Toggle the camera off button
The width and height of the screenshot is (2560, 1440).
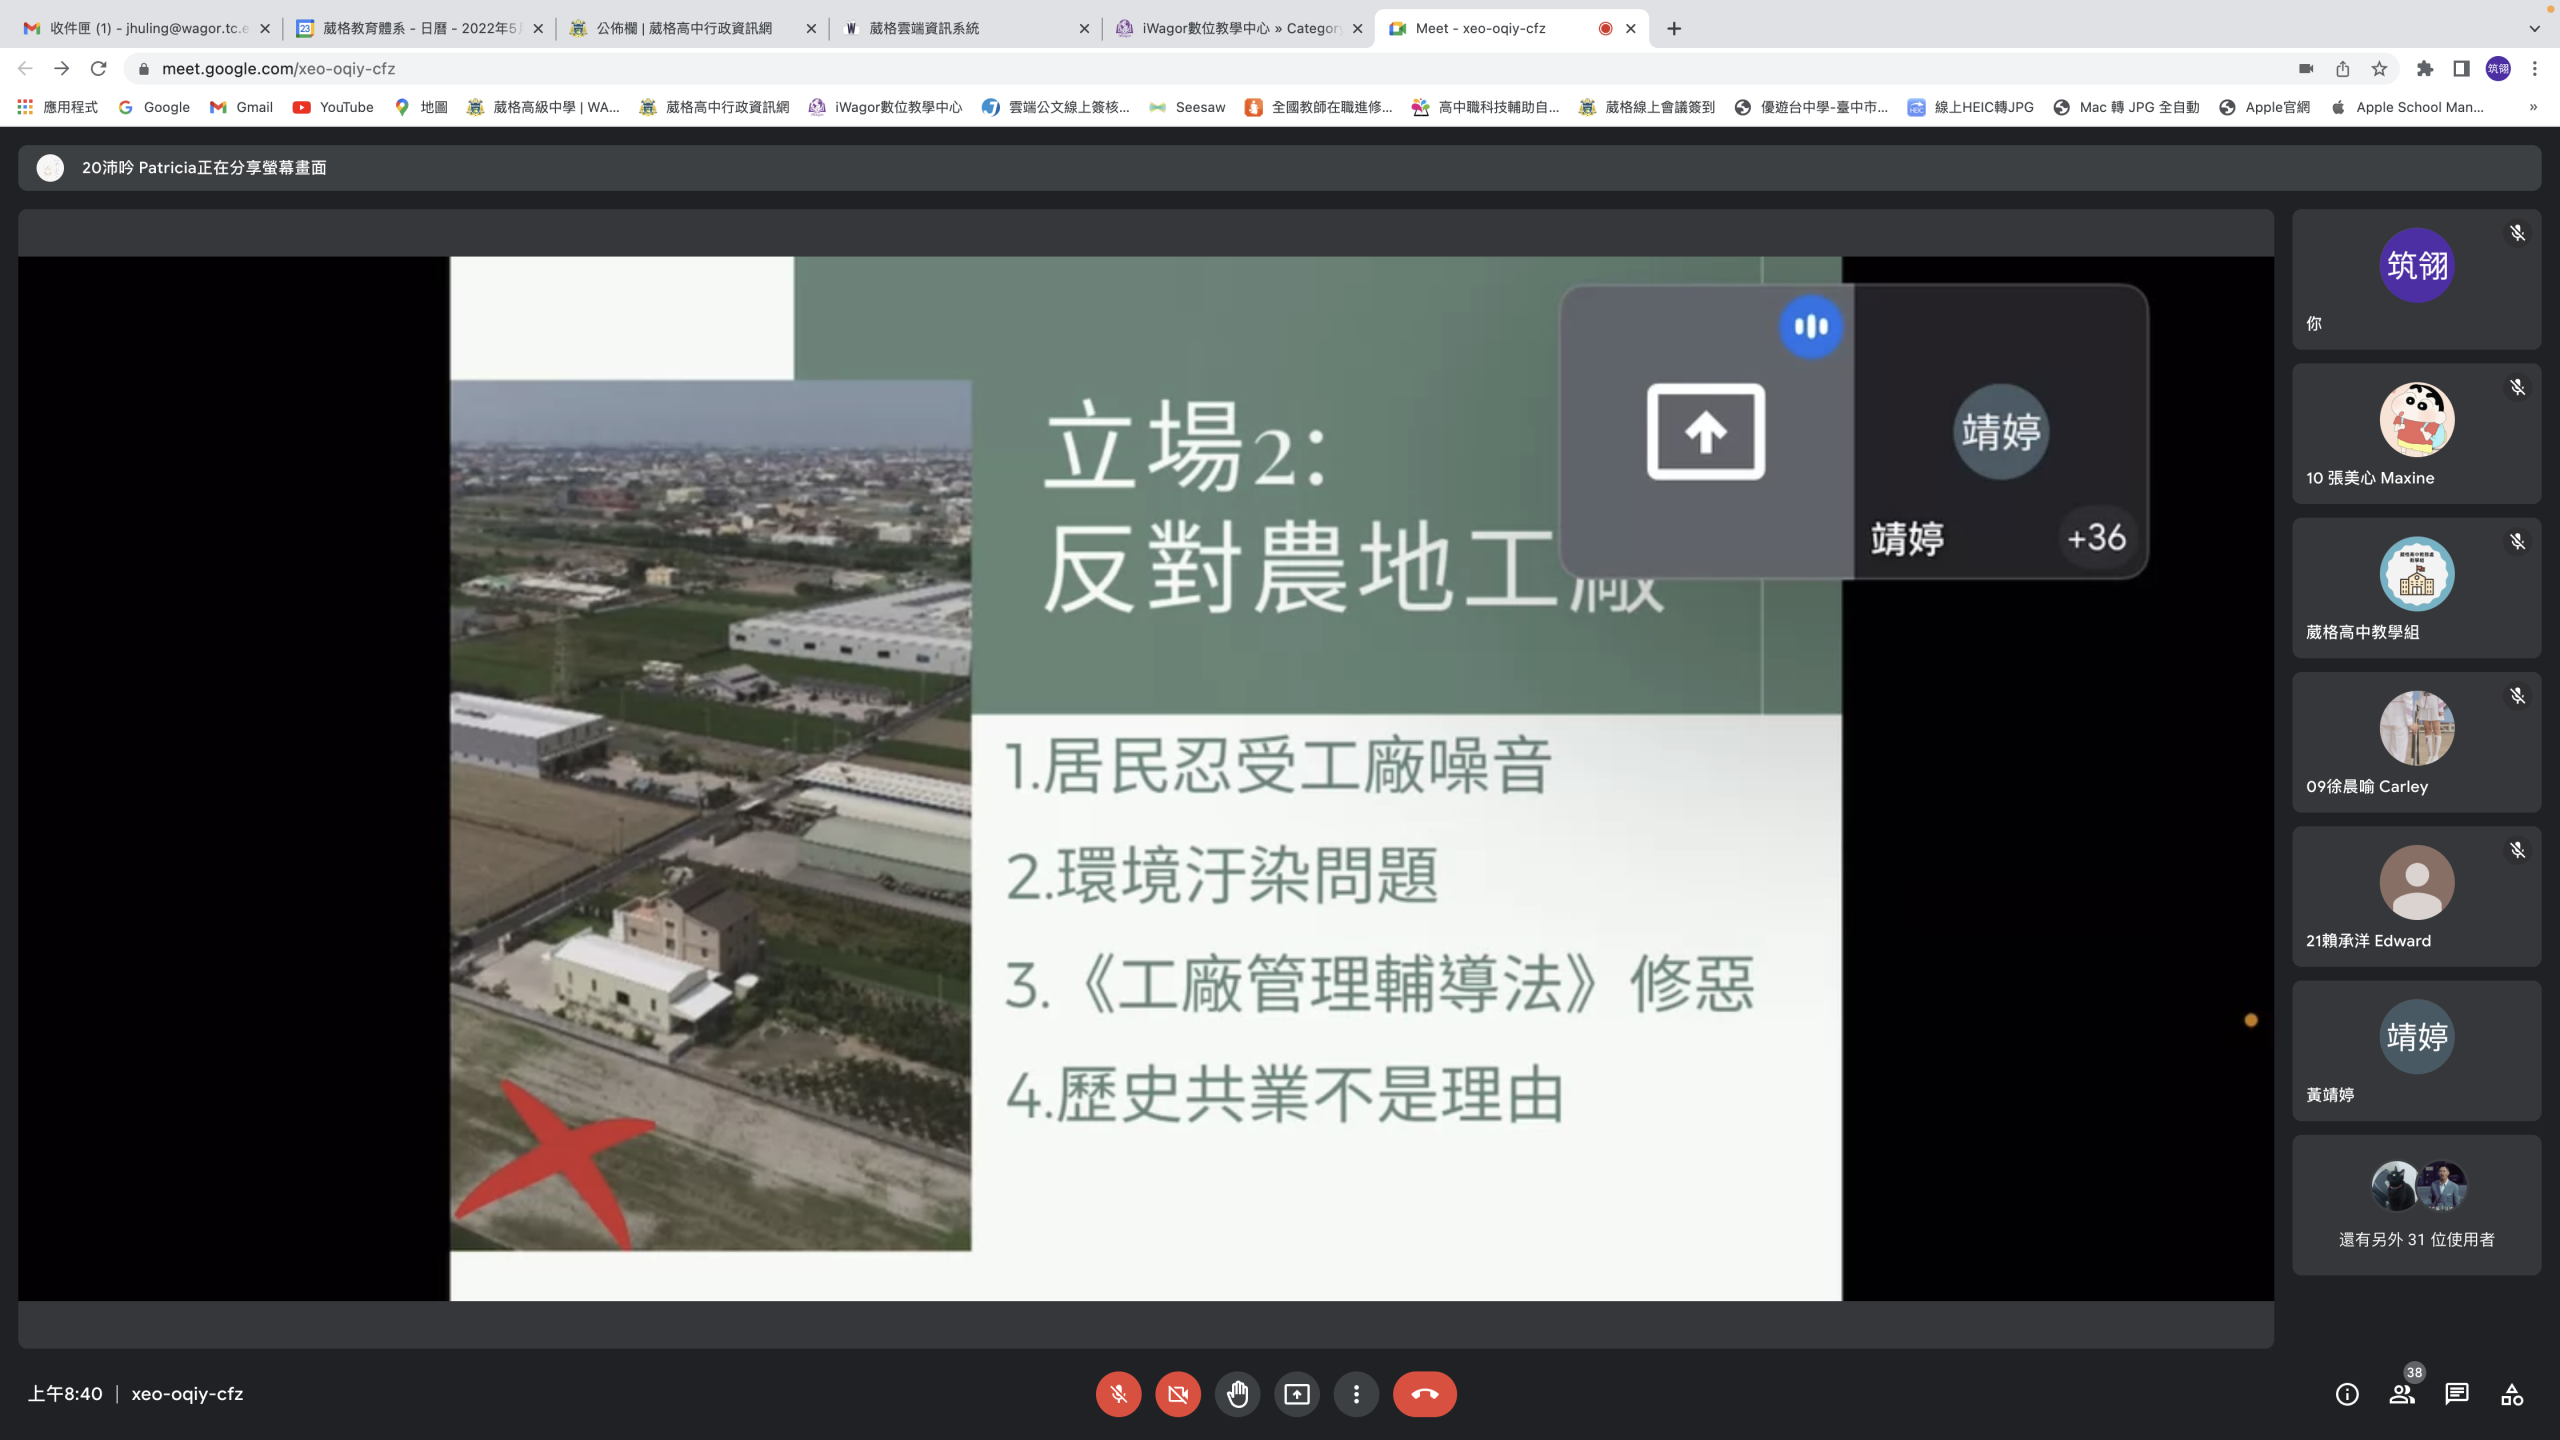click(1178, 1394)
